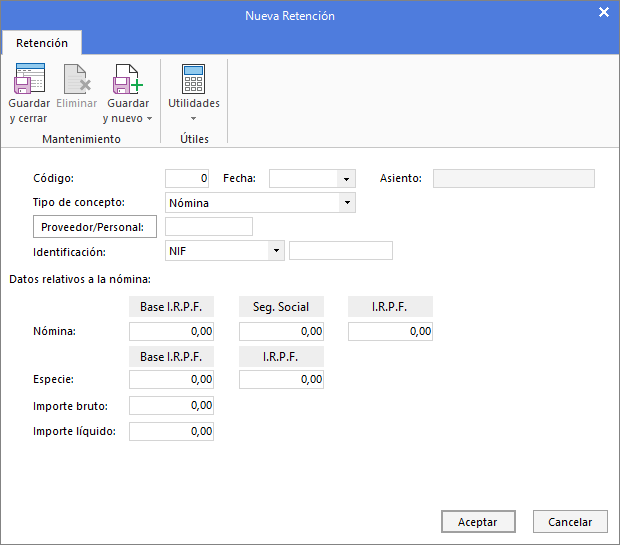
Task: Click the Guardar y nuevo icon
Action: (x=128, y=79)
